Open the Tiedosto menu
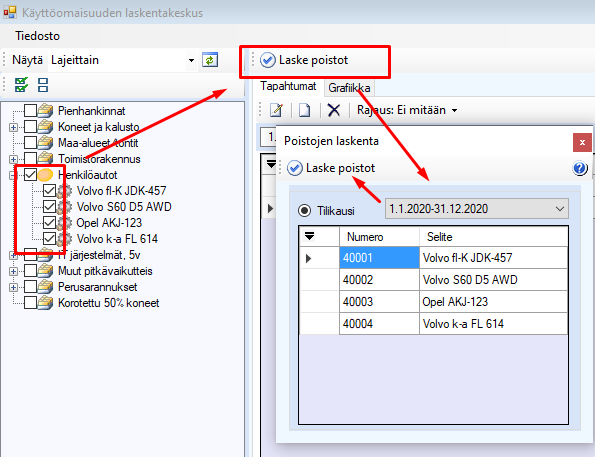The width and height of the screenshot is (595, 457). click(x=37, y=36)
